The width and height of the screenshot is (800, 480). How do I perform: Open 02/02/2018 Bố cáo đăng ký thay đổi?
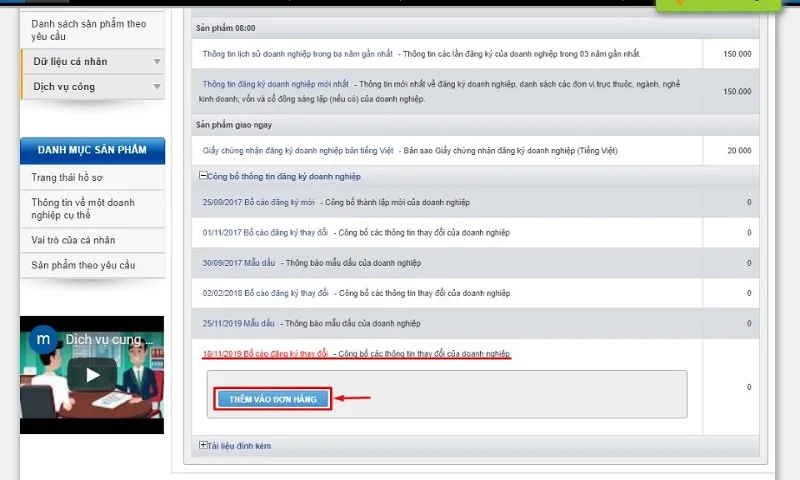coord(265,293)
